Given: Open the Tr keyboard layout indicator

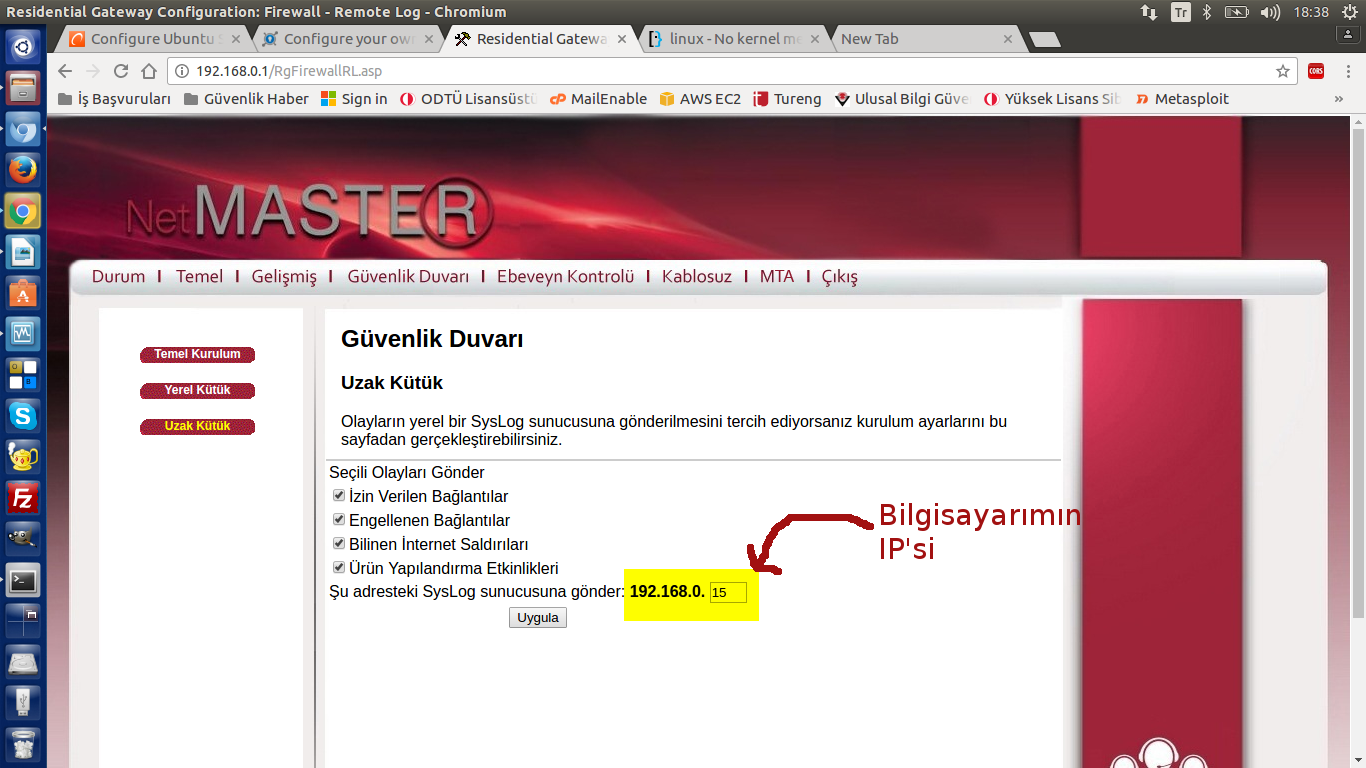Looking at the screenshot, I should [1181, 12].
